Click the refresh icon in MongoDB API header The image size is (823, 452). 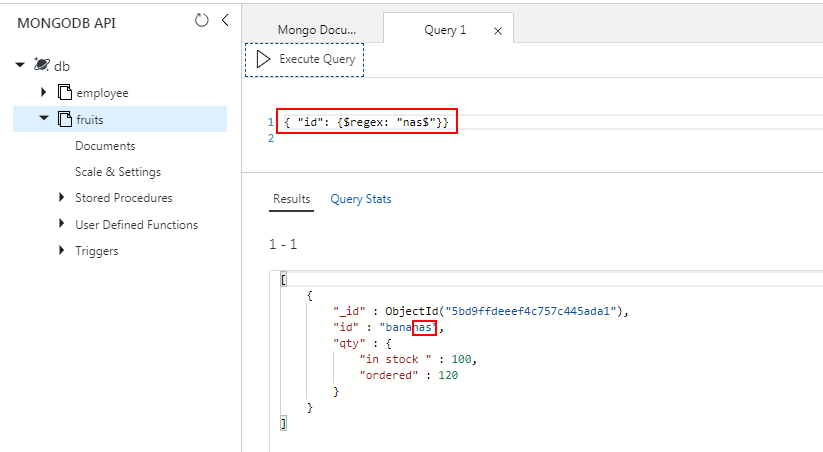coord(202,20)
